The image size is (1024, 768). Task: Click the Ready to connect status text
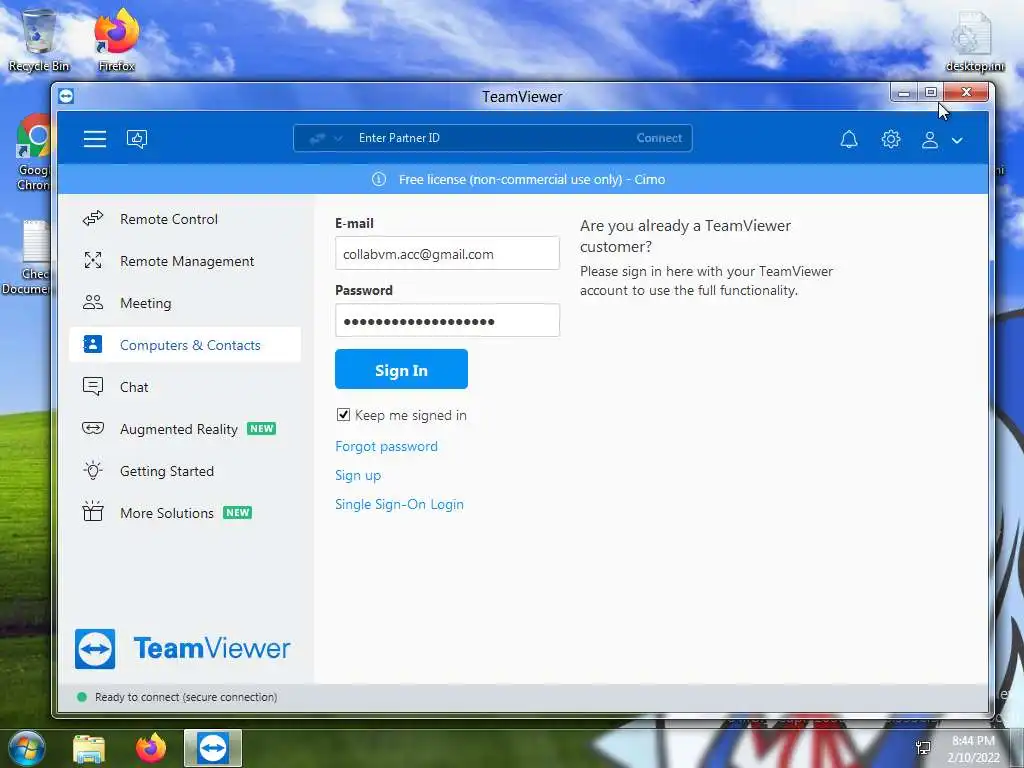tap(186, 697)
